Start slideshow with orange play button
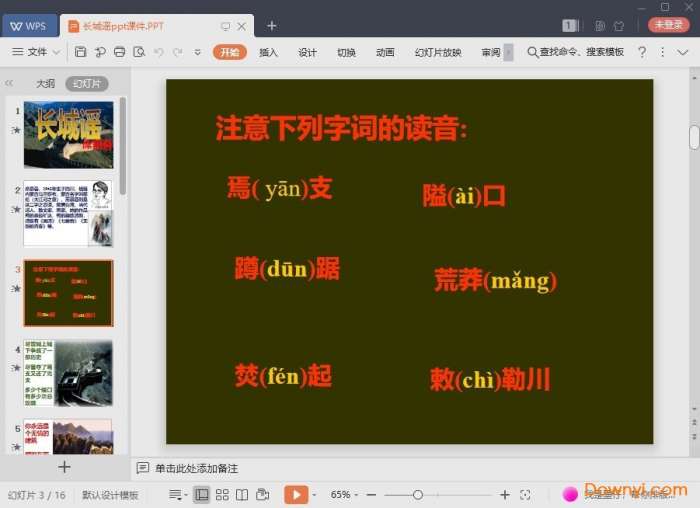Image resolution: width=700 pixels, height=508 pixels. 296,495
